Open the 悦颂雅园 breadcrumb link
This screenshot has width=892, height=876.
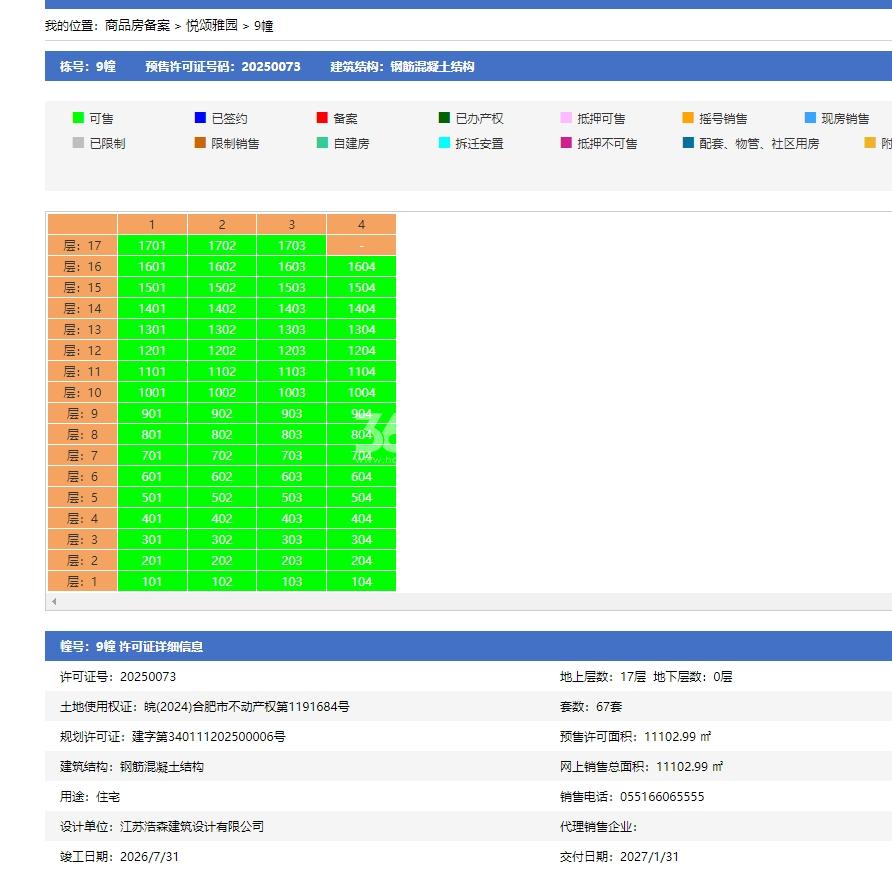click(x=212, y=26)
